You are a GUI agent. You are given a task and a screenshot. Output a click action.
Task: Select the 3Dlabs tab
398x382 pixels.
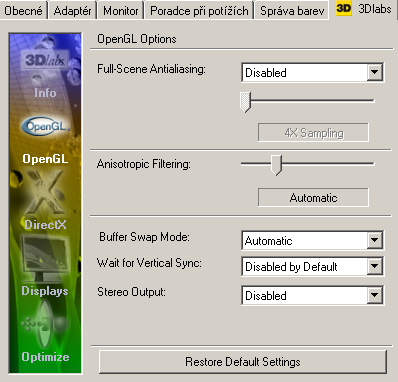[x=363, y=9]
